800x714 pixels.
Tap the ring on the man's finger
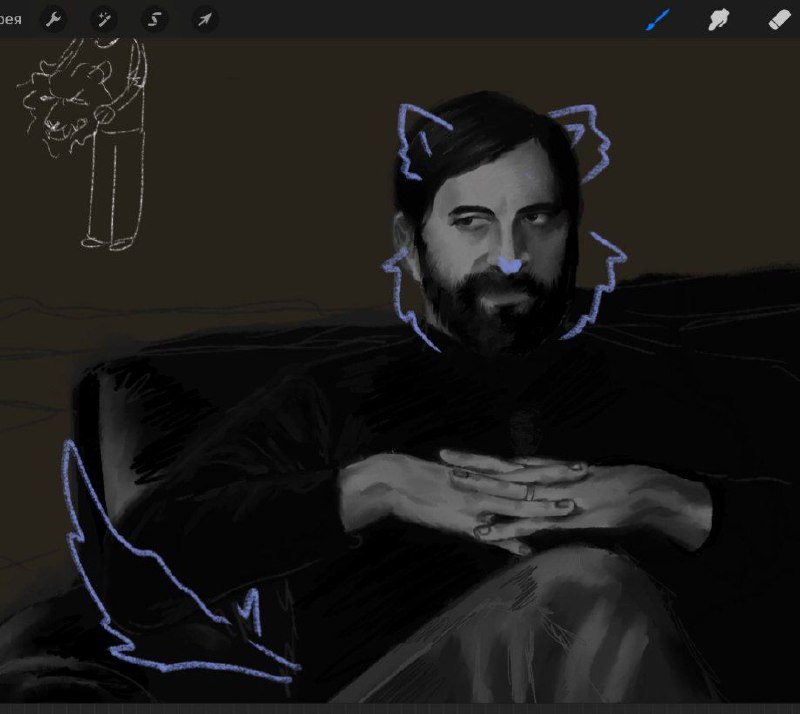click(531, 493)
